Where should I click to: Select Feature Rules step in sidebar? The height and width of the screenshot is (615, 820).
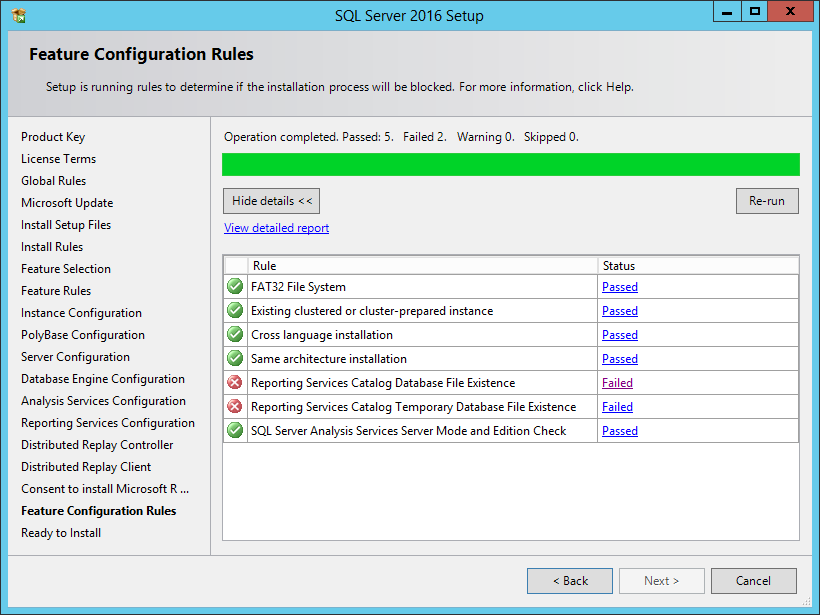[56, 291]
